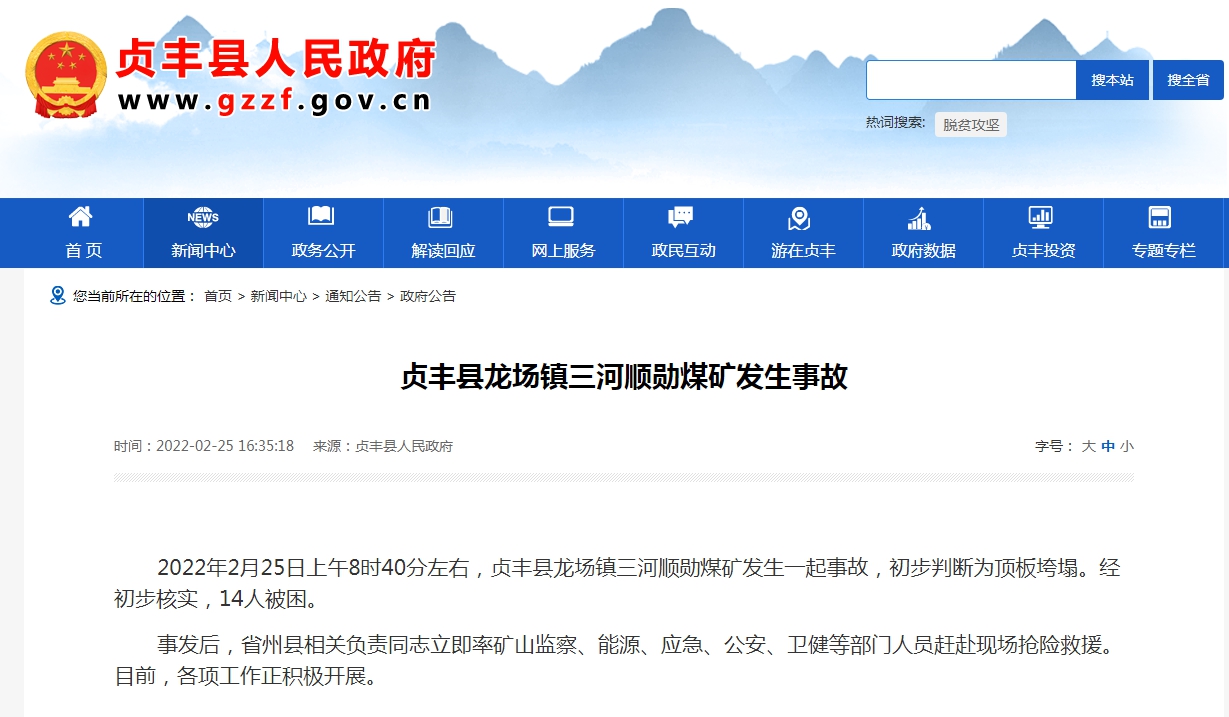Click the home house icon in navigation
The height and width of the screenshot is (717, 1229).
pyautogui.click(x=81, y=217)
